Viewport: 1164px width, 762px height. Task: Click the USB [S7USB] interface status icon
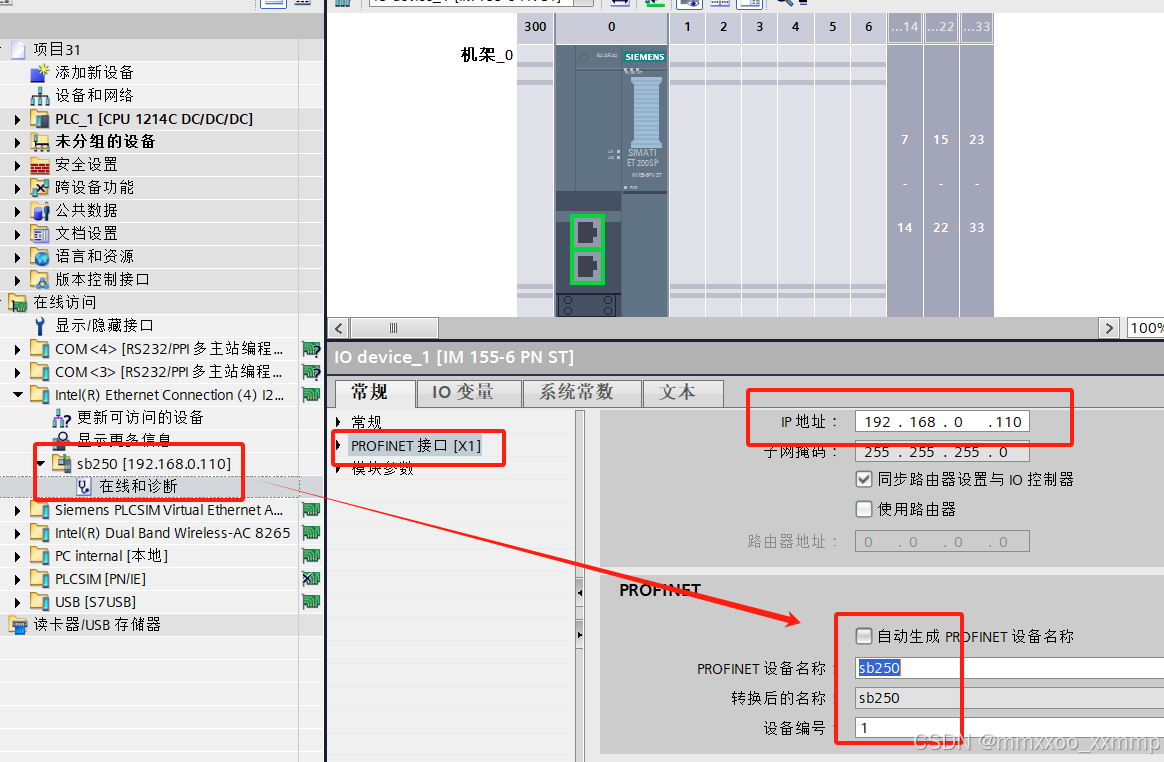point(312,602)
